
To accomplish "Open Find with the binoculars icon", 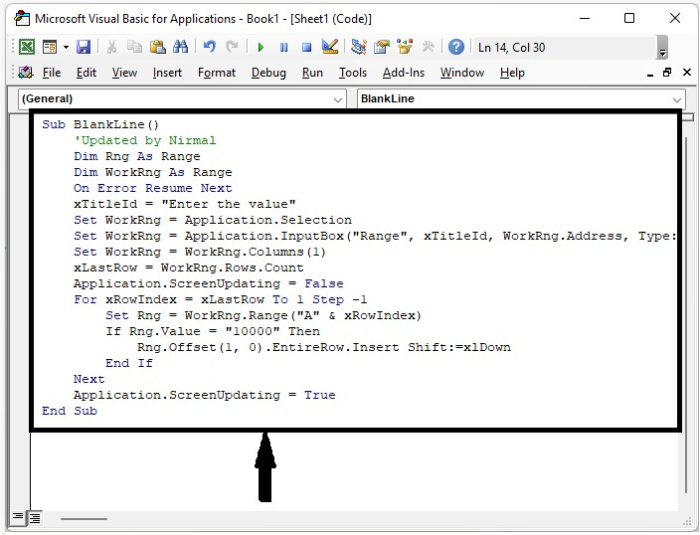I will (x=180, y=47).
